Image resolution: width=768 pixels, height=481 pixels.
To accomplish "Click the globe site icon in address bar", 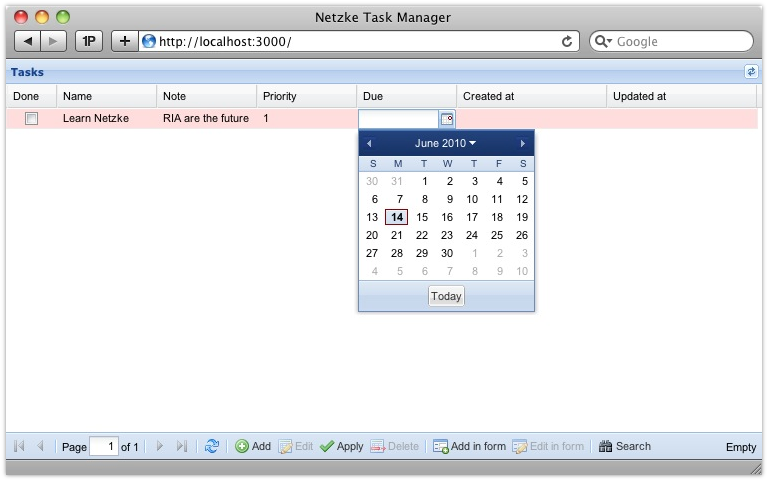I will tap(148, 42).
